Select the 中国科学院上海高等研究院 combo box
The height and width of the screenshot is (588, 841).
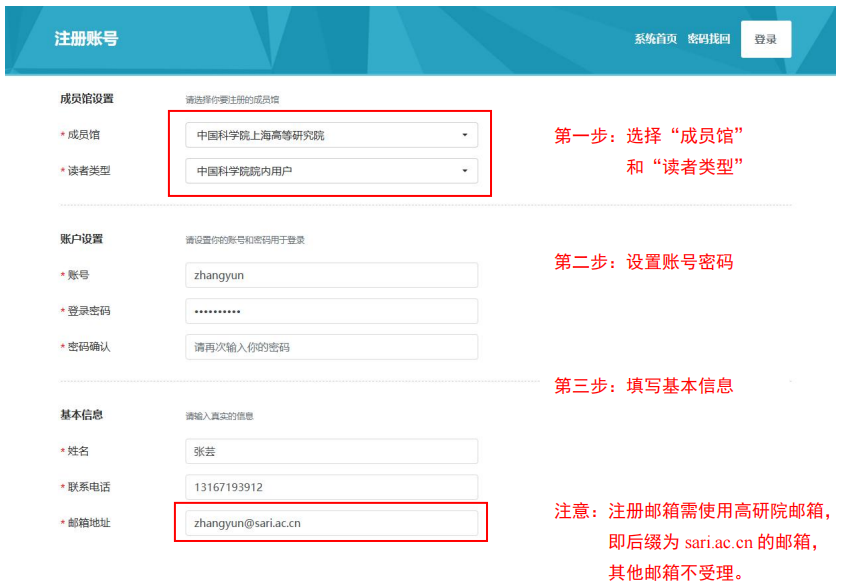(331, 135)
